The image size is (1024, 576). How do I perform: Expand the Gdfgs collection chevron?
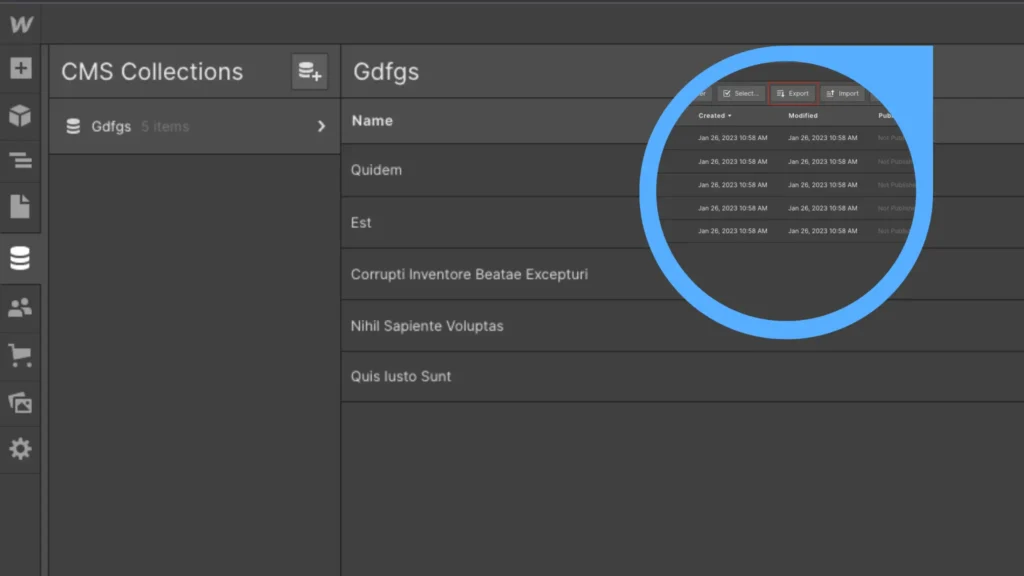pos(321,127)
